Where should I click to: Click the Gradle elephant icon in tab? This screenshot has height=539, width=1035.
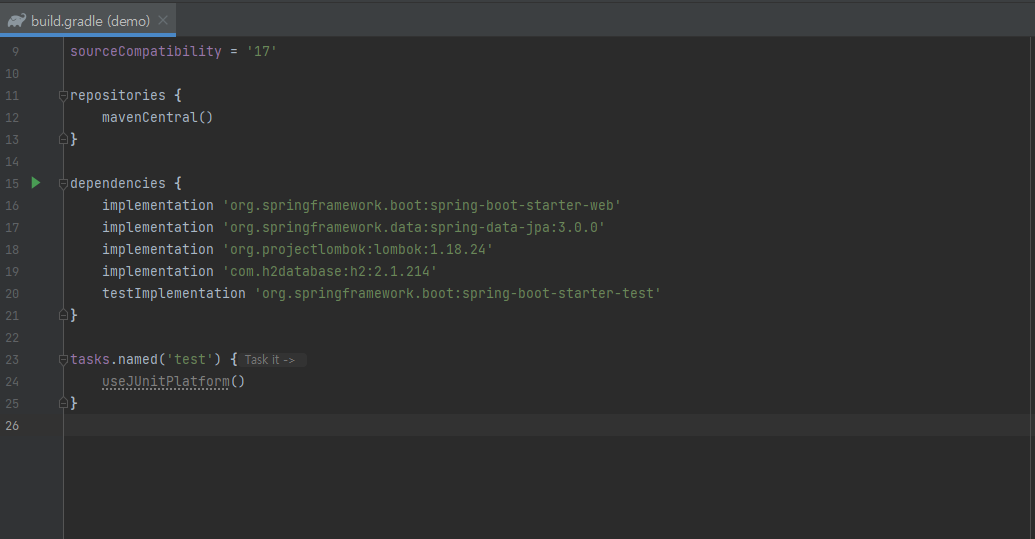coord(17,20)
